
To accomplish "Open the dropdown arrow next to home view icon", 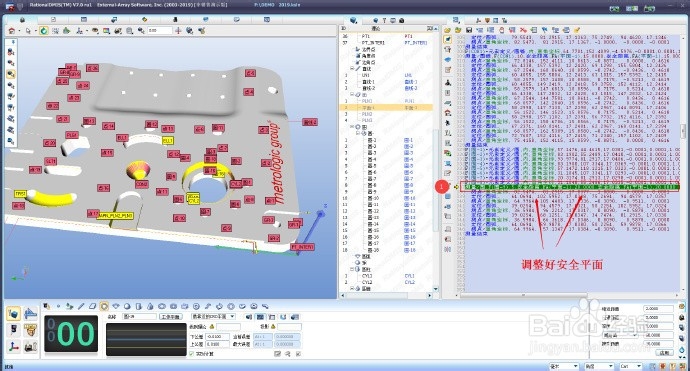I will click(19, 31).
